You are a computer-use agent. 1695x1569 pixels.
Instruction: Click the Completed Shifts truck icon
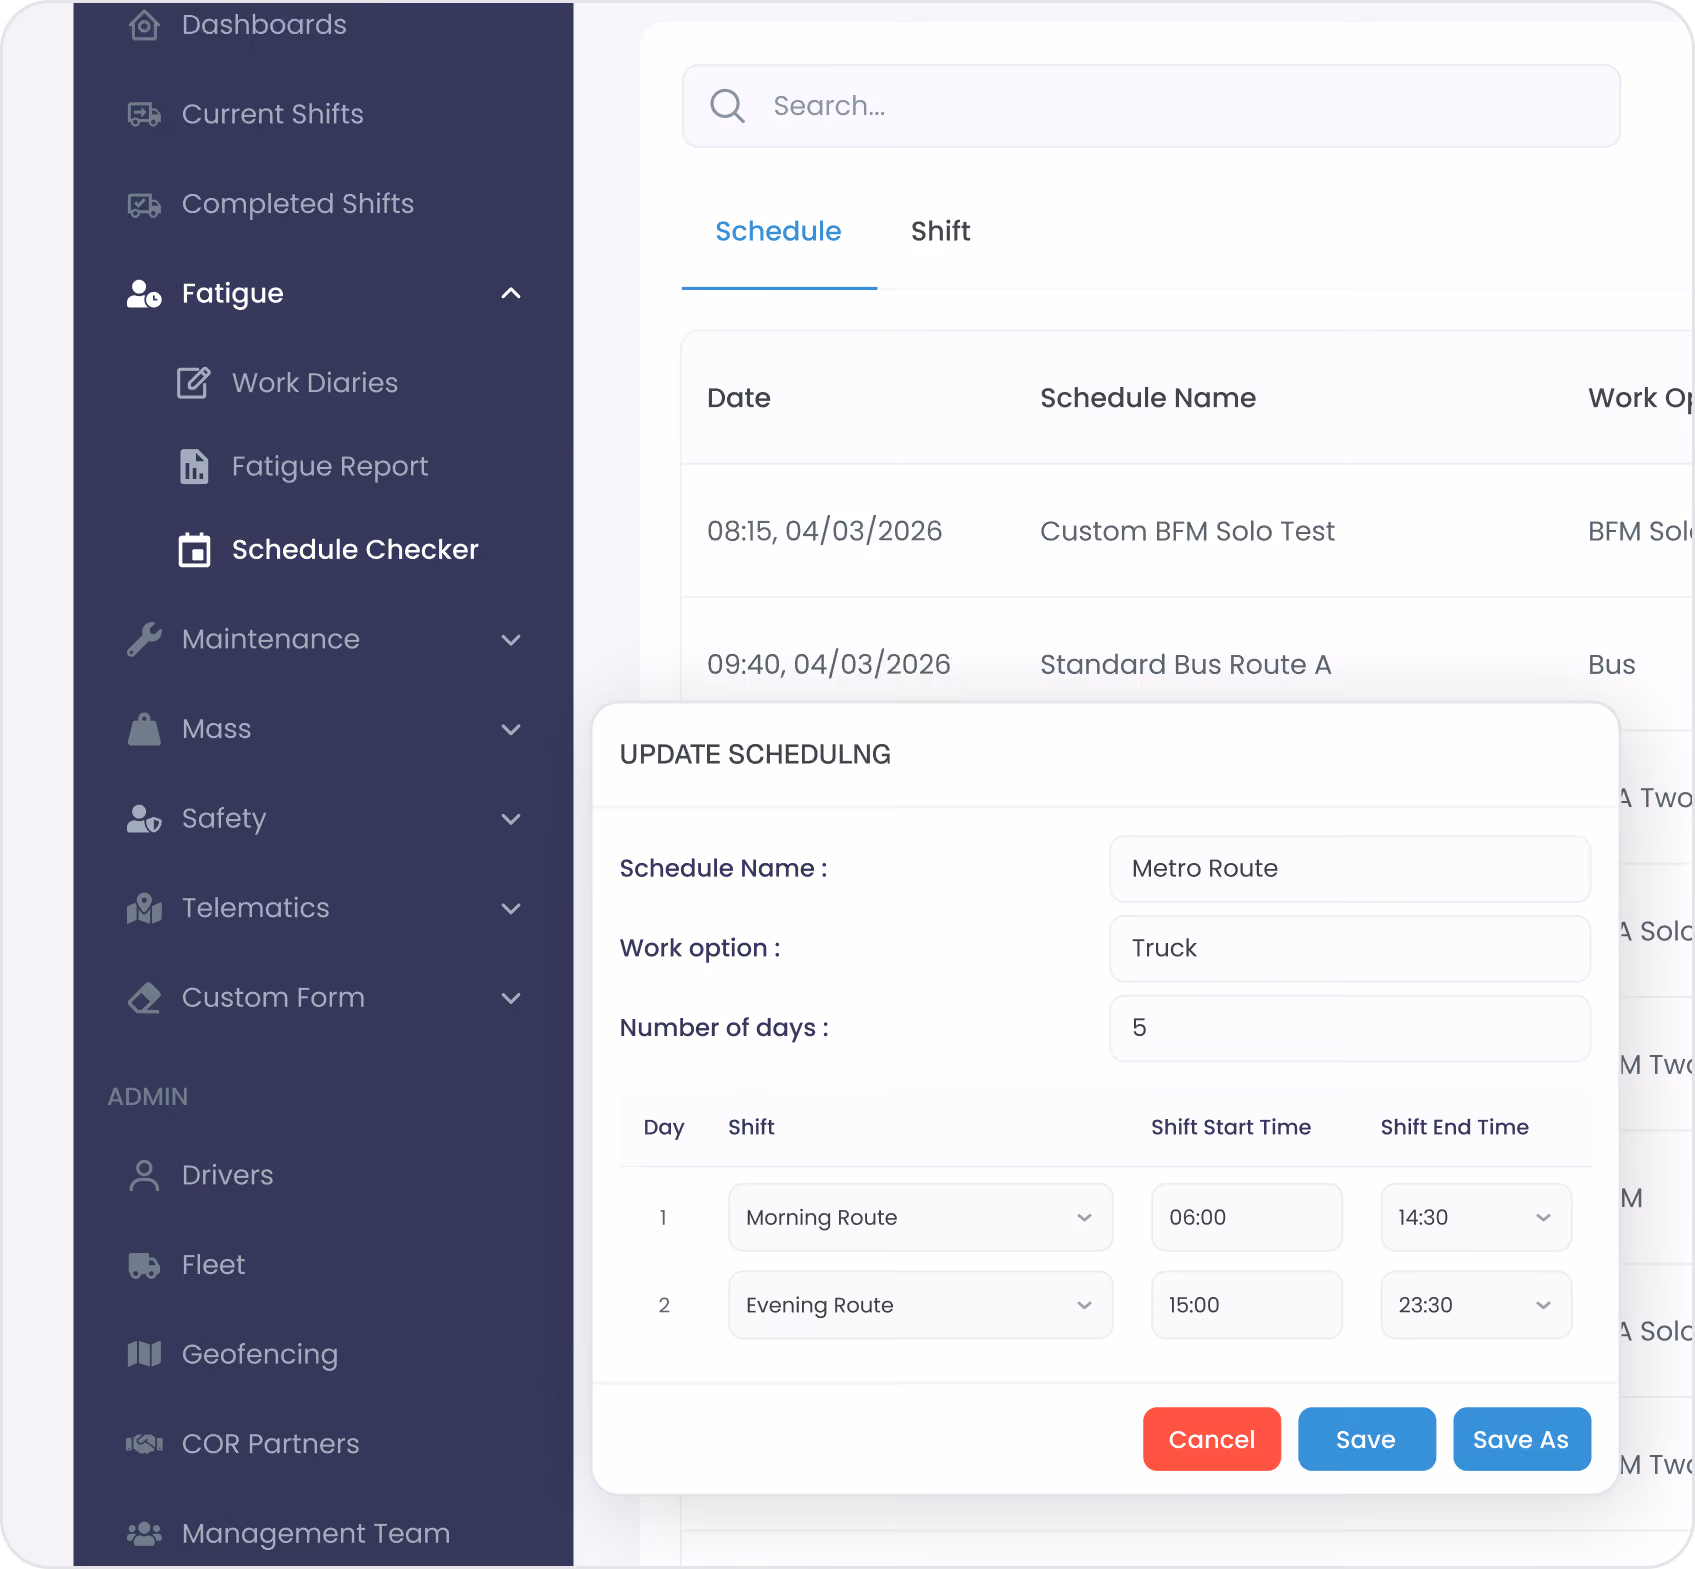144,205
